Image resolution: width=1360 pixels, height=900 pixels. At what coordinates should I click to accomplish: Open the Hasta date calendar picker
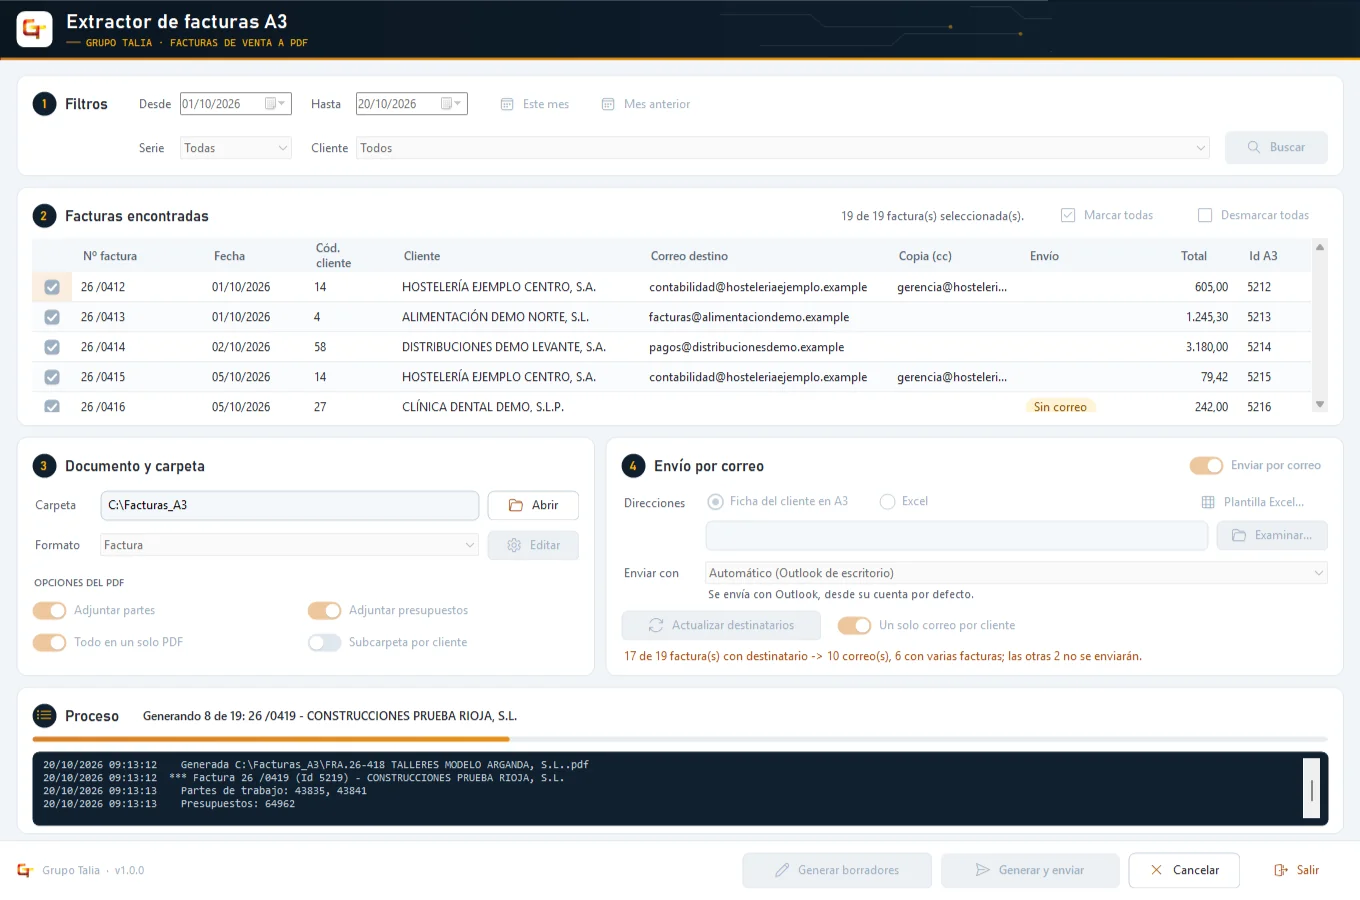452,104
